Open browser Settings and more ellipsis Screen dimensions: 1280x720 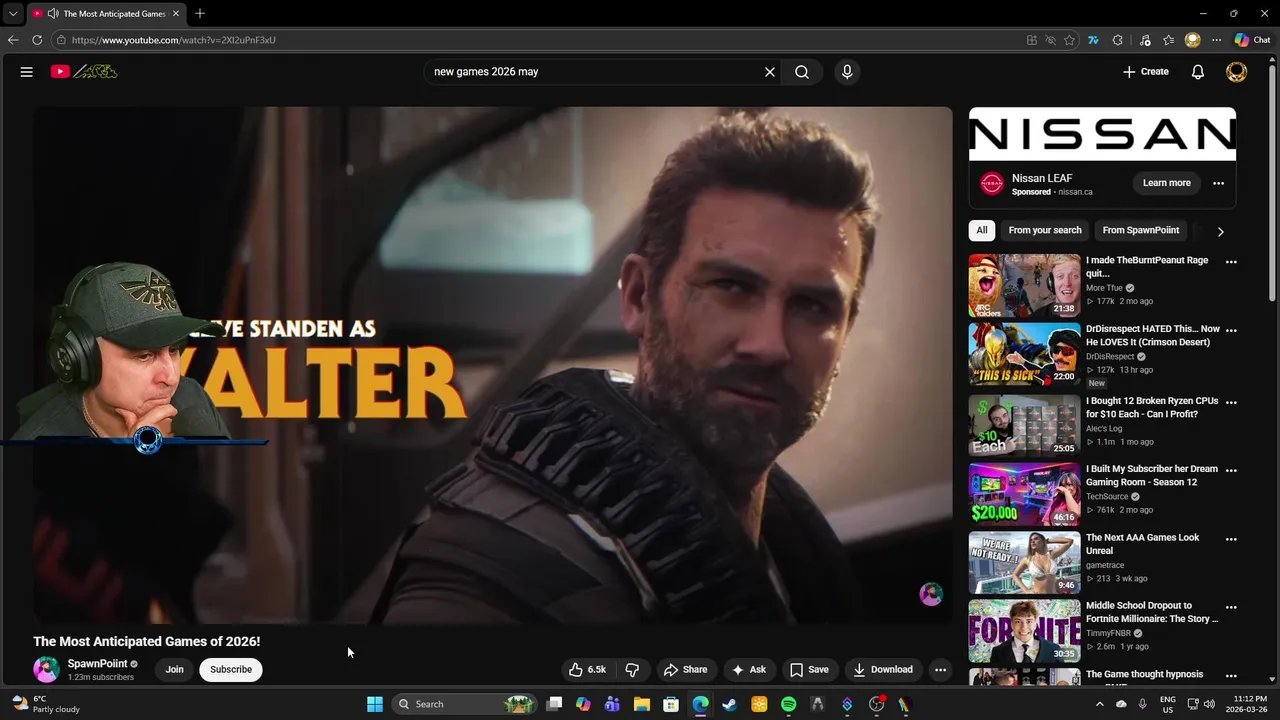(1216, 40)
